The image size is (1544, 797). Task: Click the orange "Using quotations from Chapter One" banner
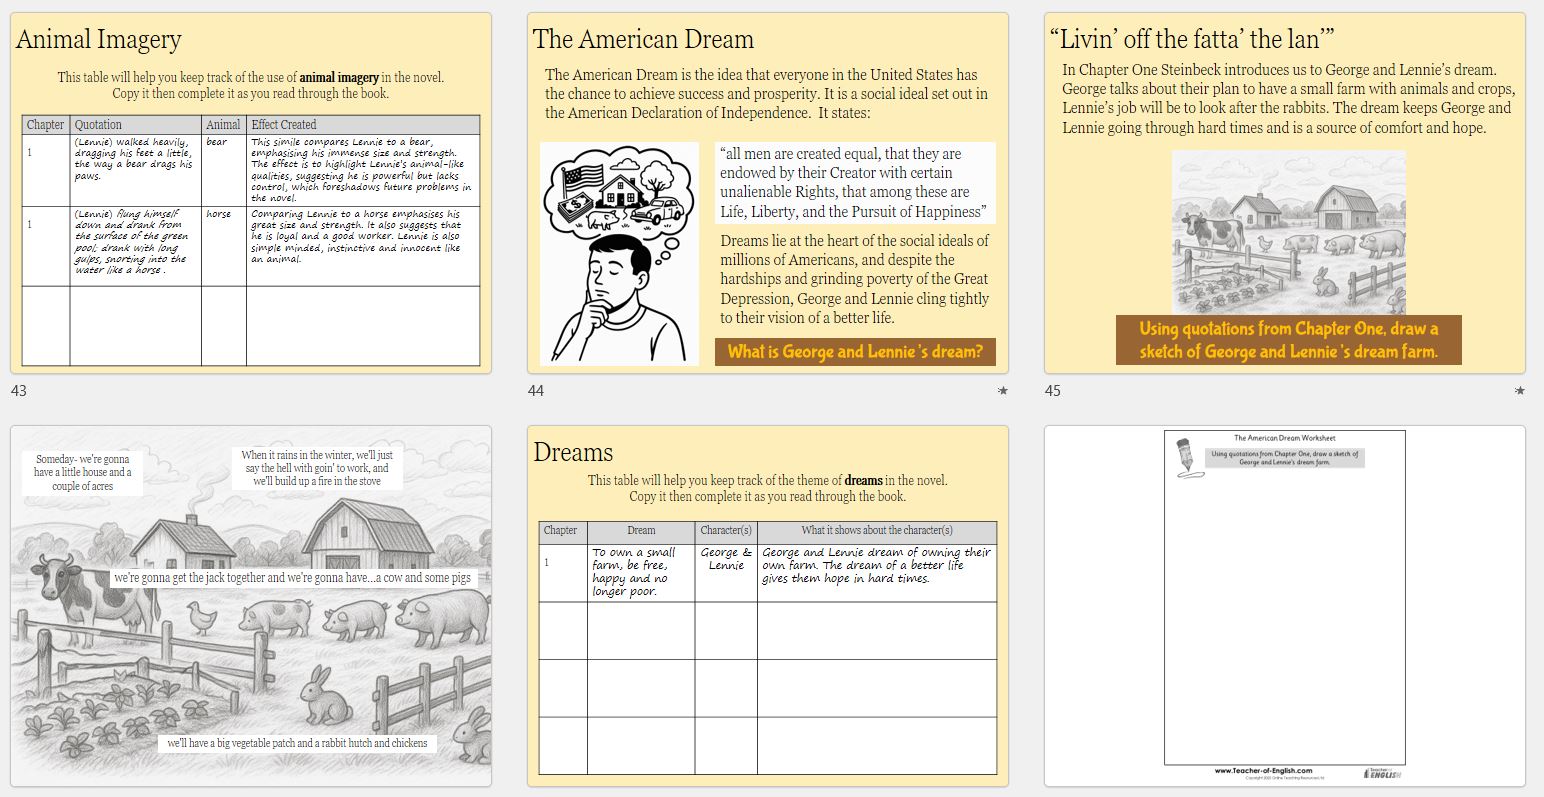coord(1288,340)
